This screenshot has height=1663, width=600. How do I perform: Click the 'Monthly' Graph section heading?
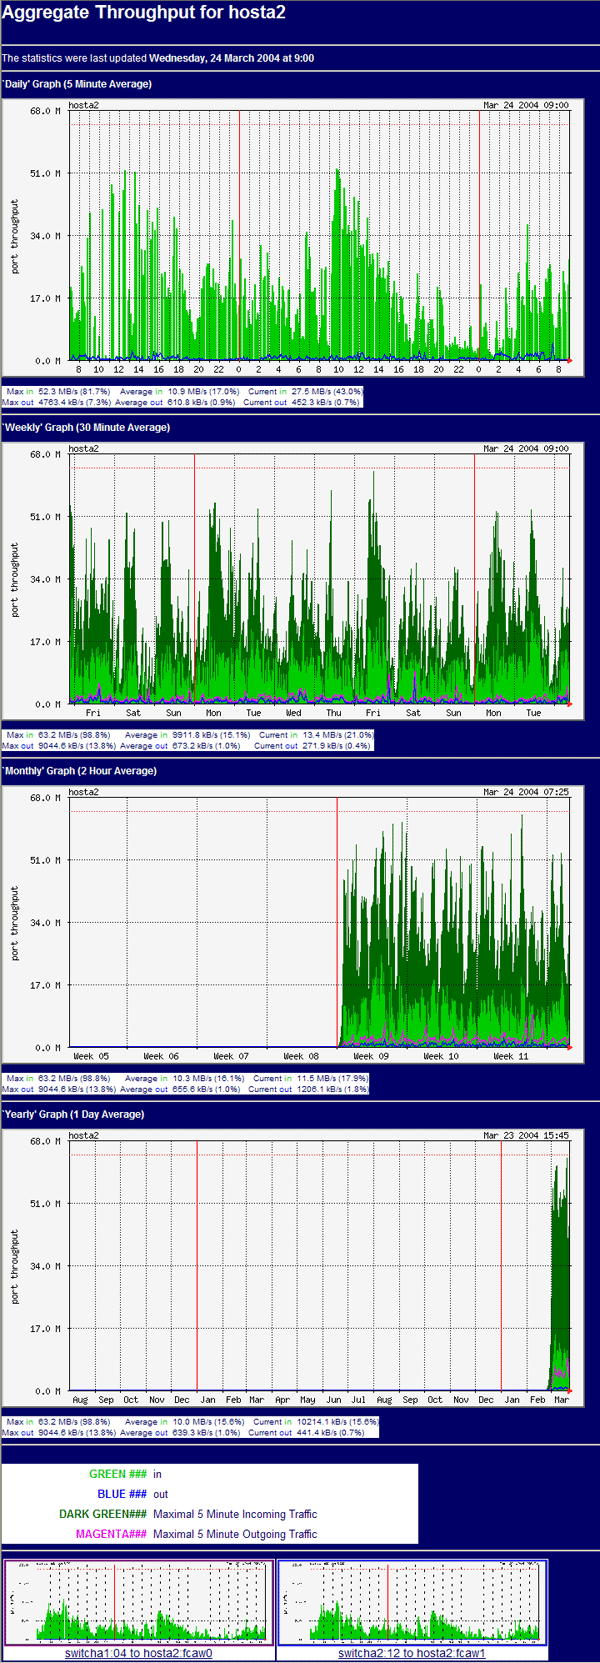(x=79, y=771)
